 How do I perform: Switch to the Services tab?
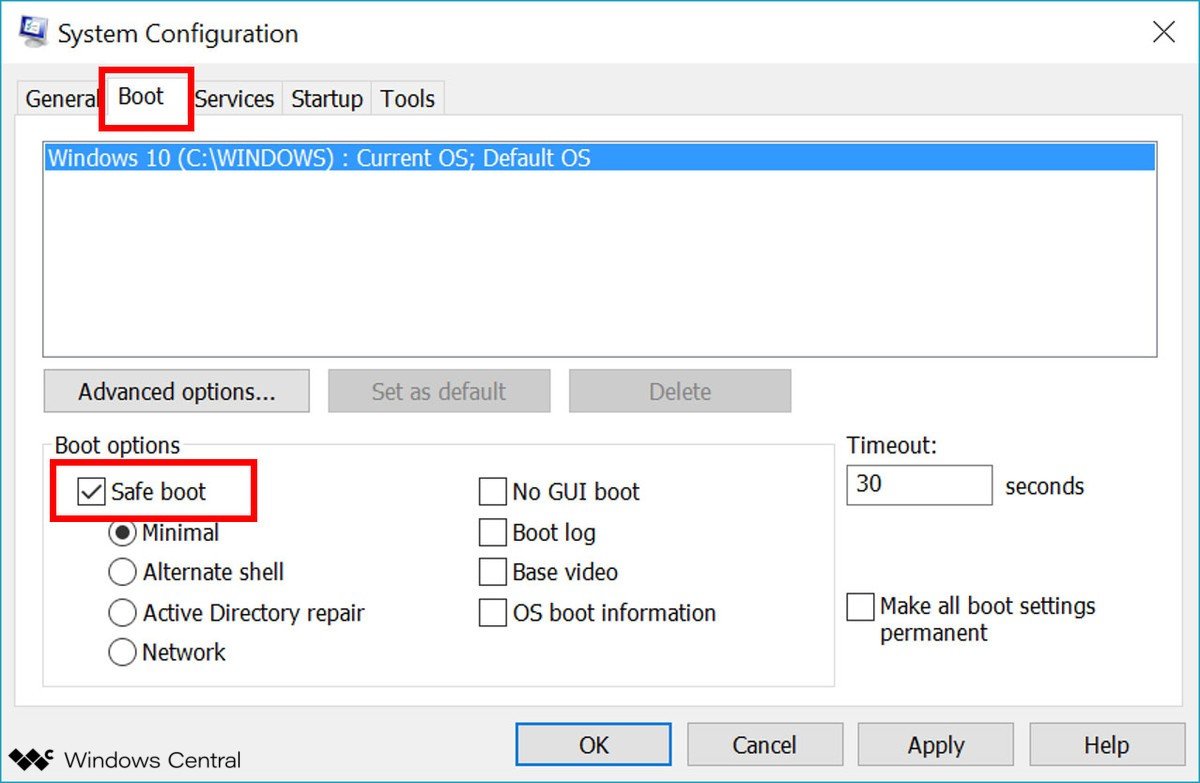pos(234,99)
